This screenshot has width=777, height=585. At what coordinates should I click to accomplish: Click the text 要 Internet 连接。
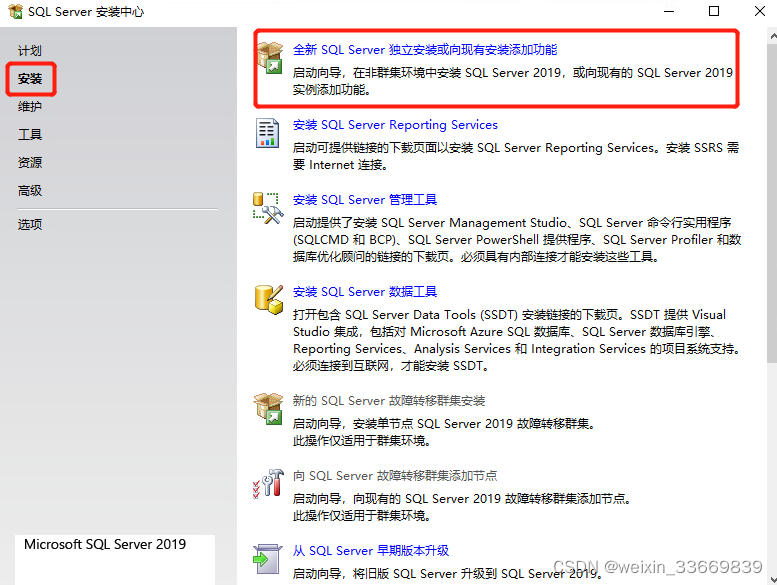[340, 165]
